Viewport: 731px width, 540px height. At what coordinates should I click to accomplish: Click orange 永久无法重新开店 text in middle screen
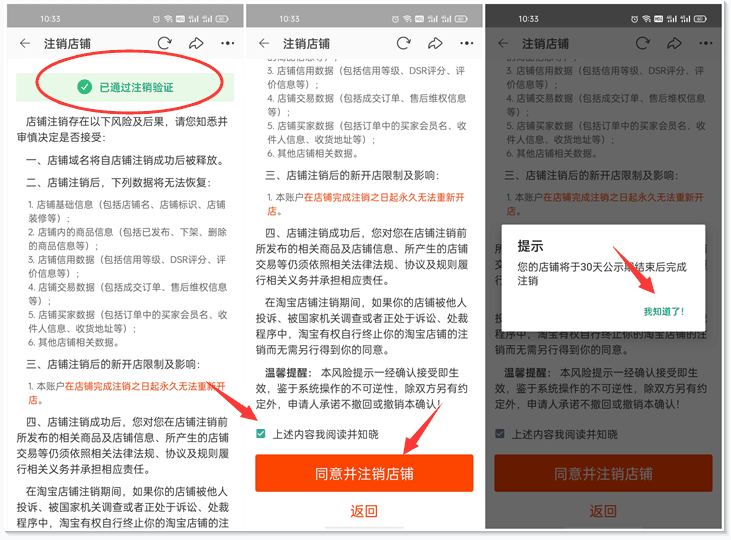coord(366,204)
